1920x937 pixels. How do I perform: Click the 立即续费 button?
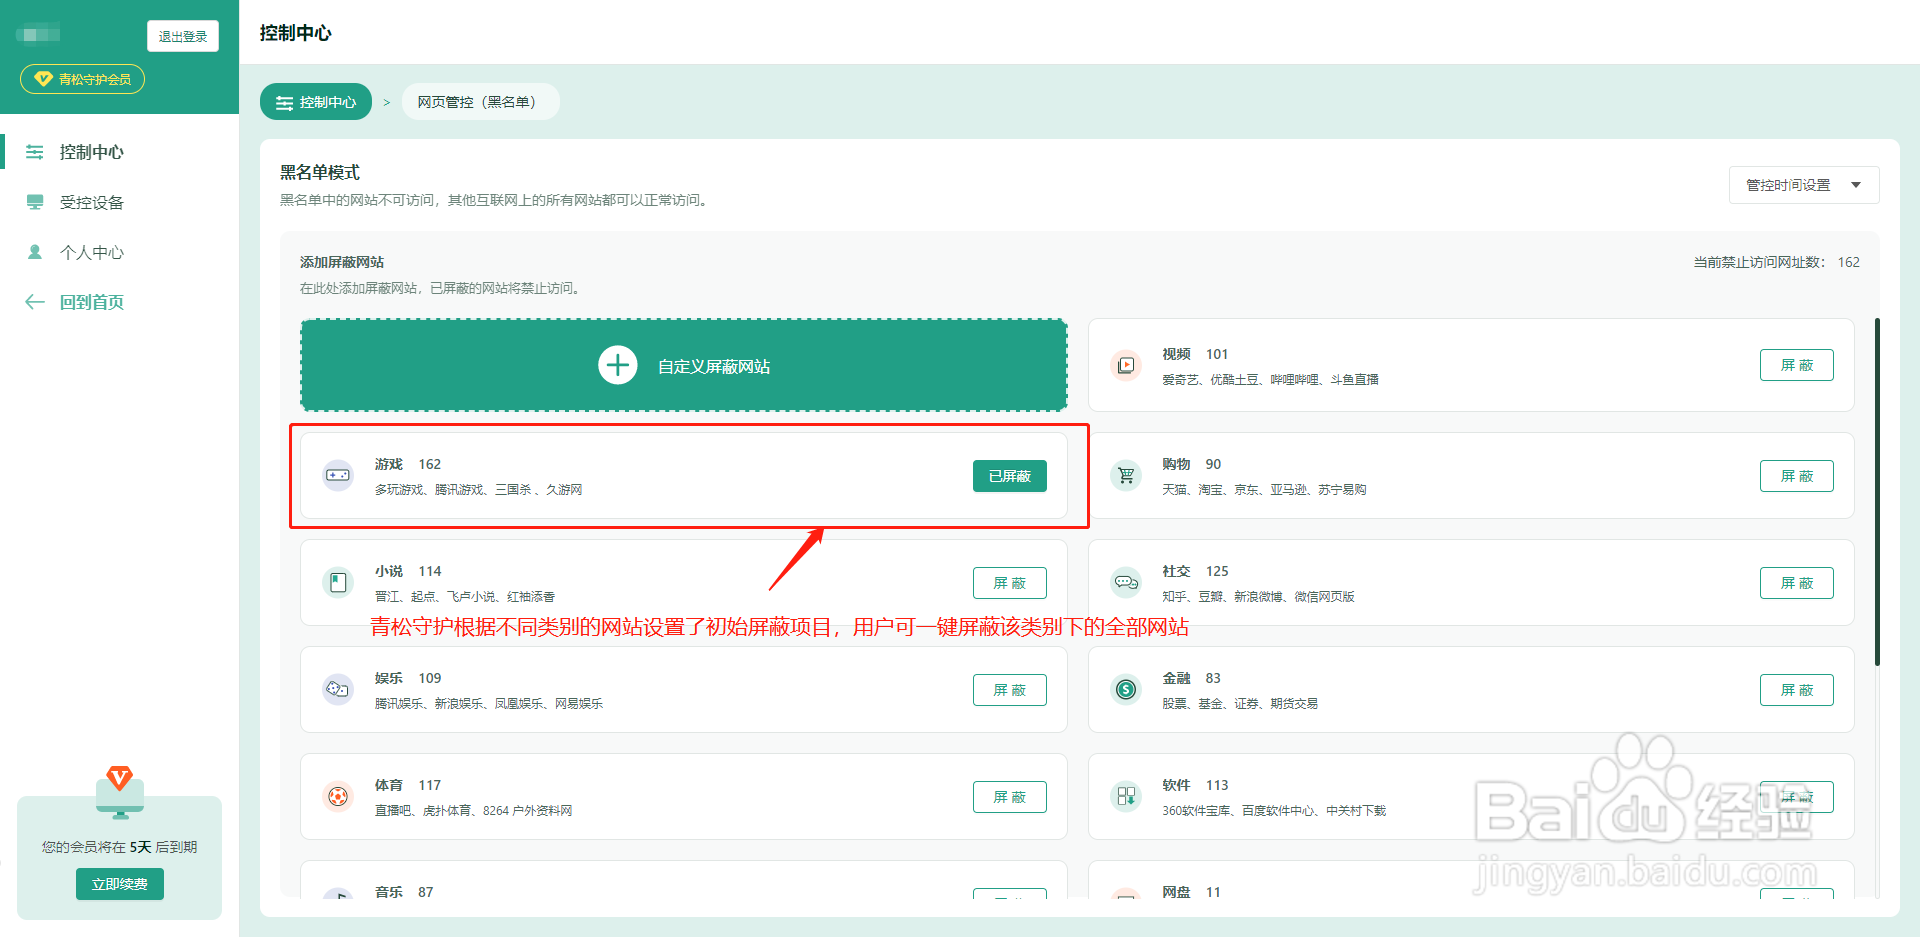click(120, 884)
